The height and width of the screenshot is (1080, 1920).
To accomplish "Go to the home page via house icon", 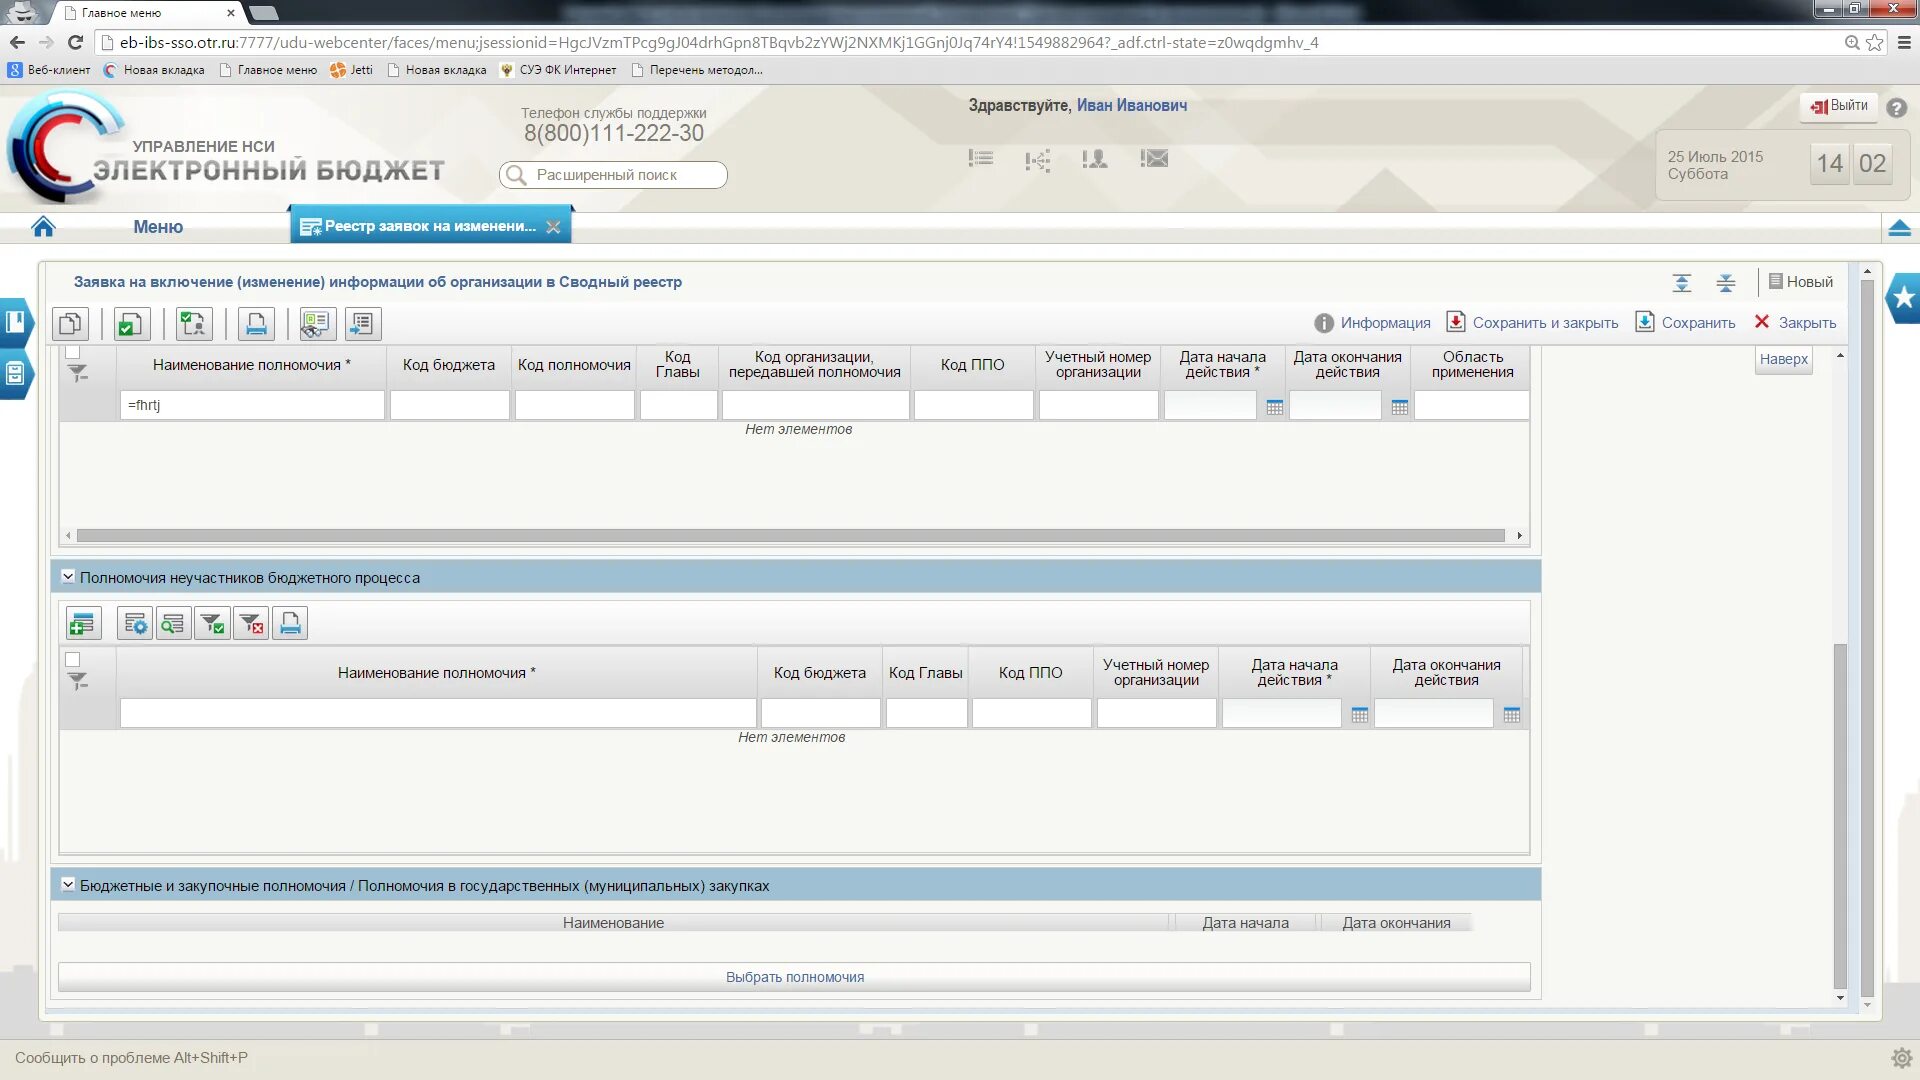I will pos(43,227).
